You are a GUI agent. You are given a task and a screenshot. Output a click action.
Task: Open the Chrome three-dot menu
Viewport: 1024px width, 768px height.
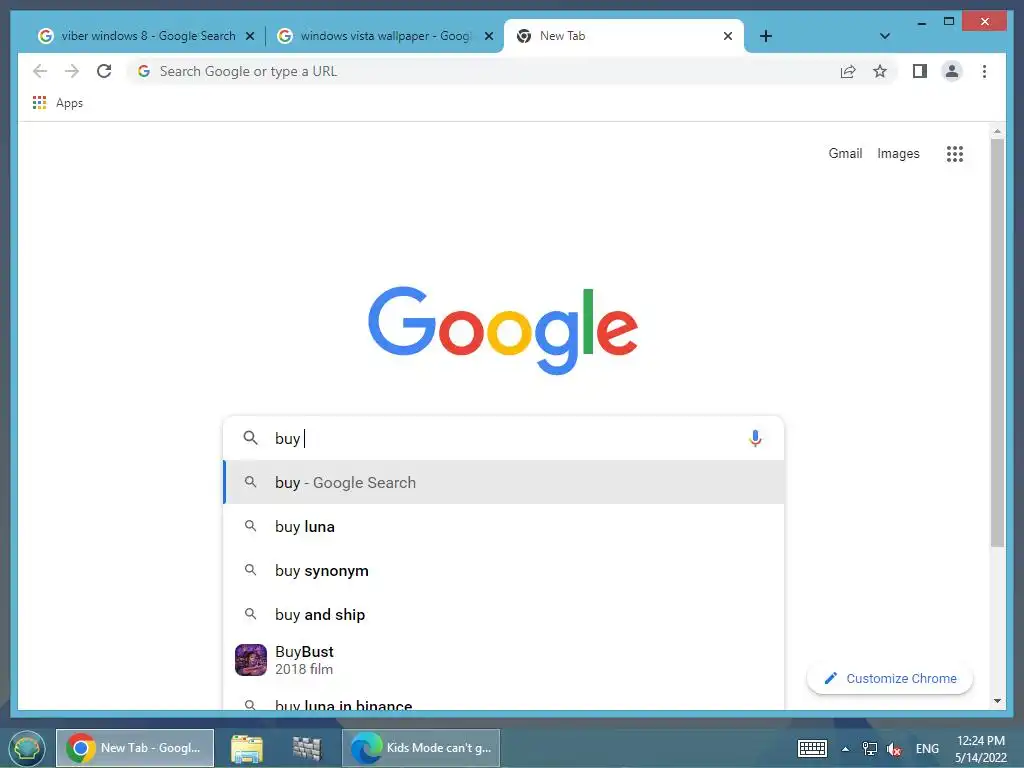984,71
